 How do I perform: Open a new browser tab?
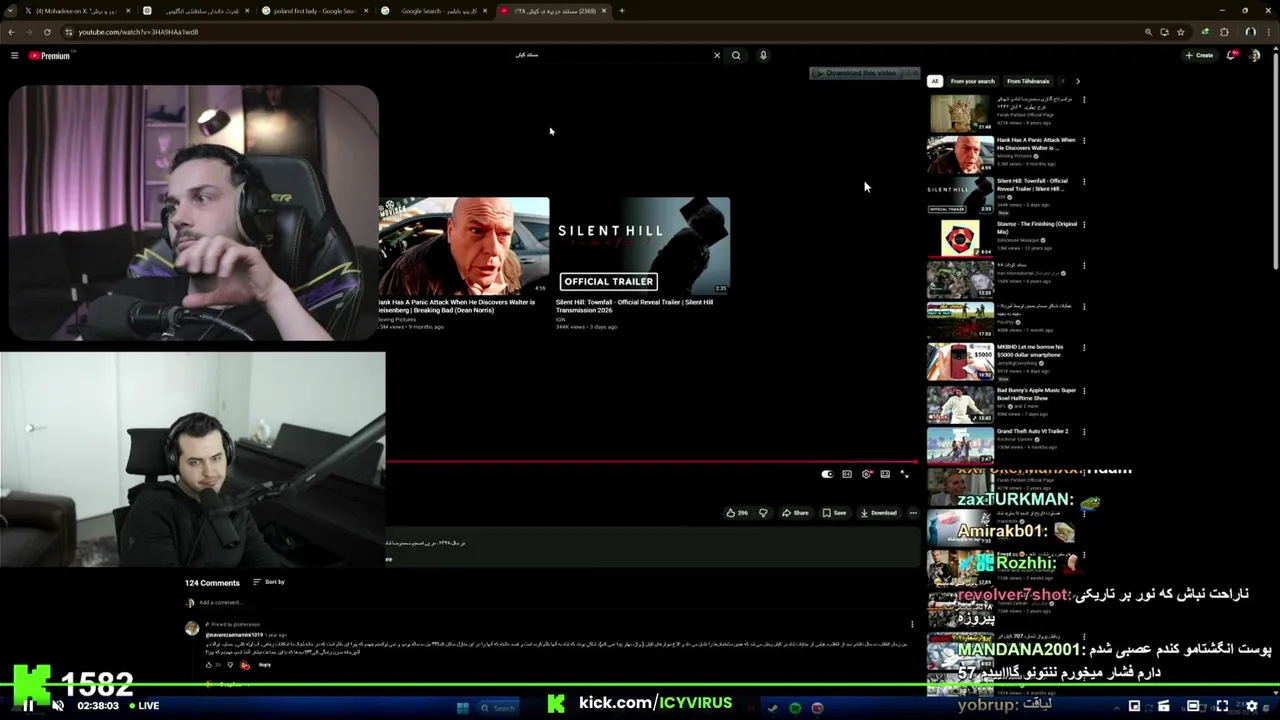tap(621, 11)
